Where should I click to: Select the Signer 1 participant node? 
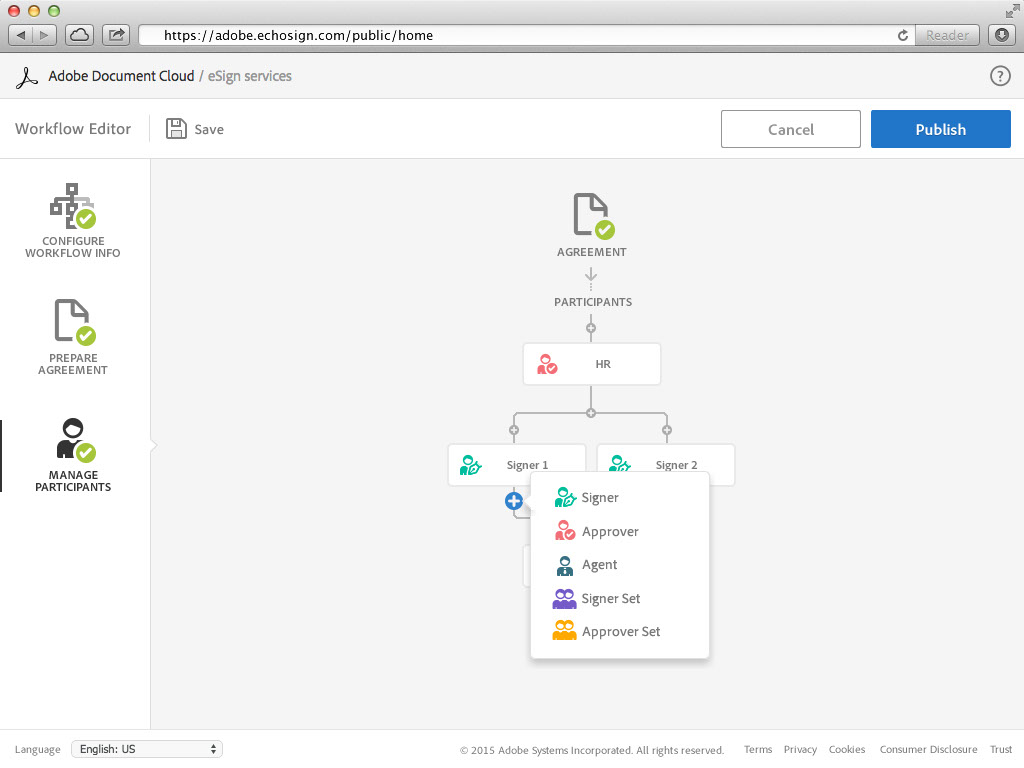coord(516,465)
